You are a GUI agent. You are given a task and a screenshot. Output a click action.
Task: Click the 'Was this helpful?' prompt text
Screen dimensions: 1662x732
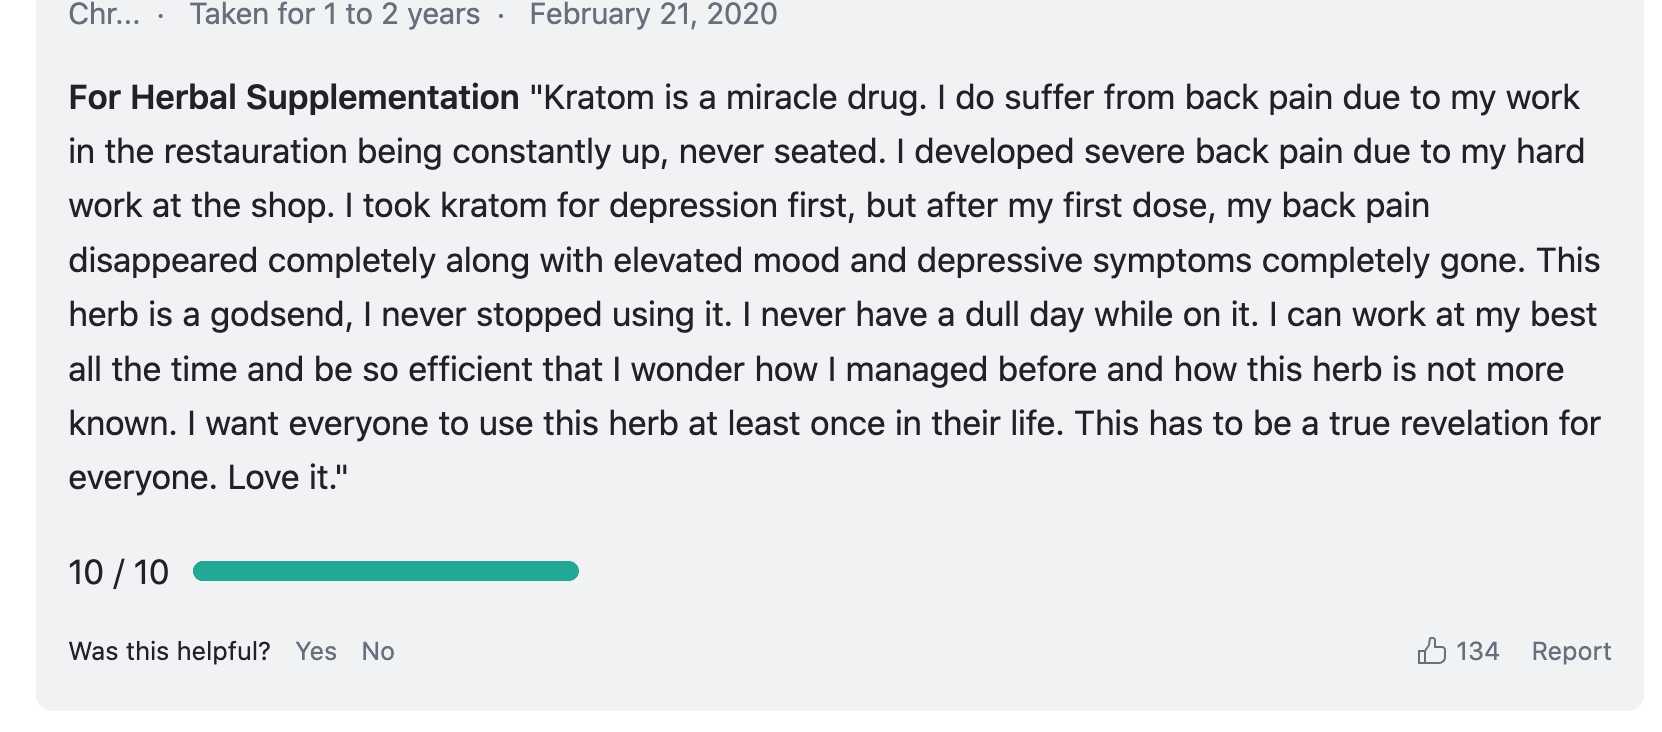(x=169, y=651)
